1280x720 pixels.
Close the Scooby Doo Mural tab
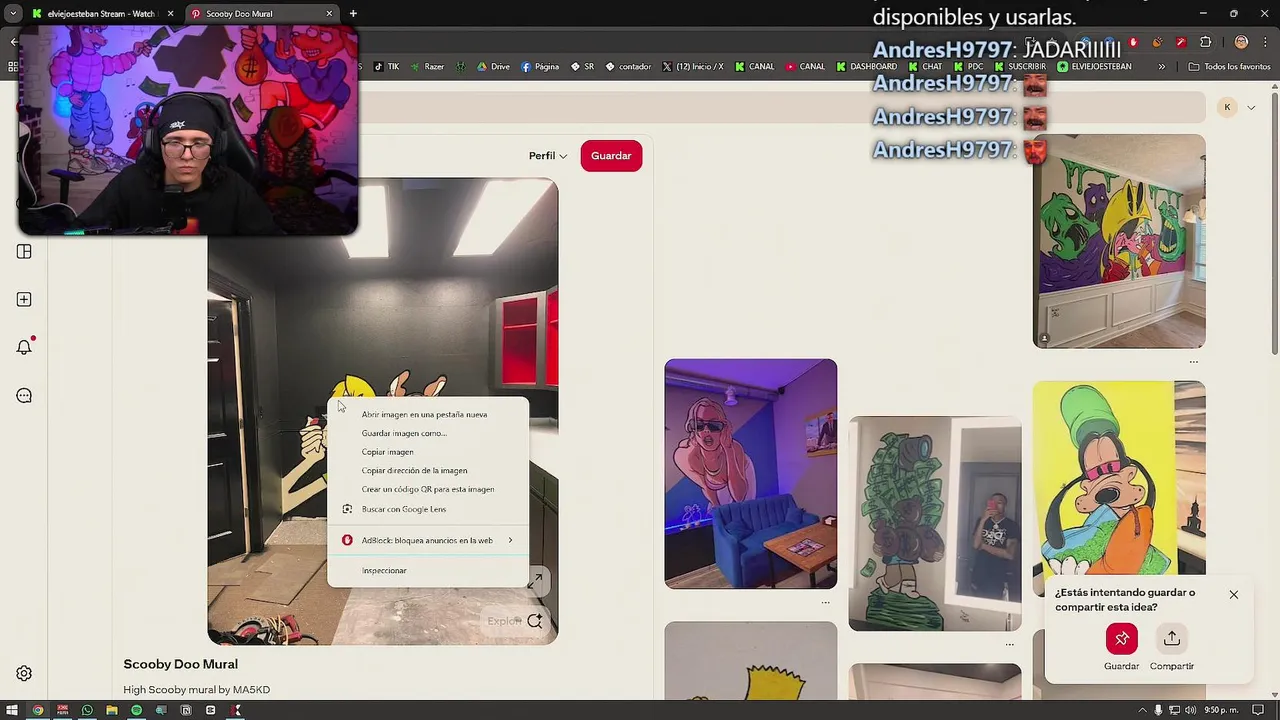329,14
